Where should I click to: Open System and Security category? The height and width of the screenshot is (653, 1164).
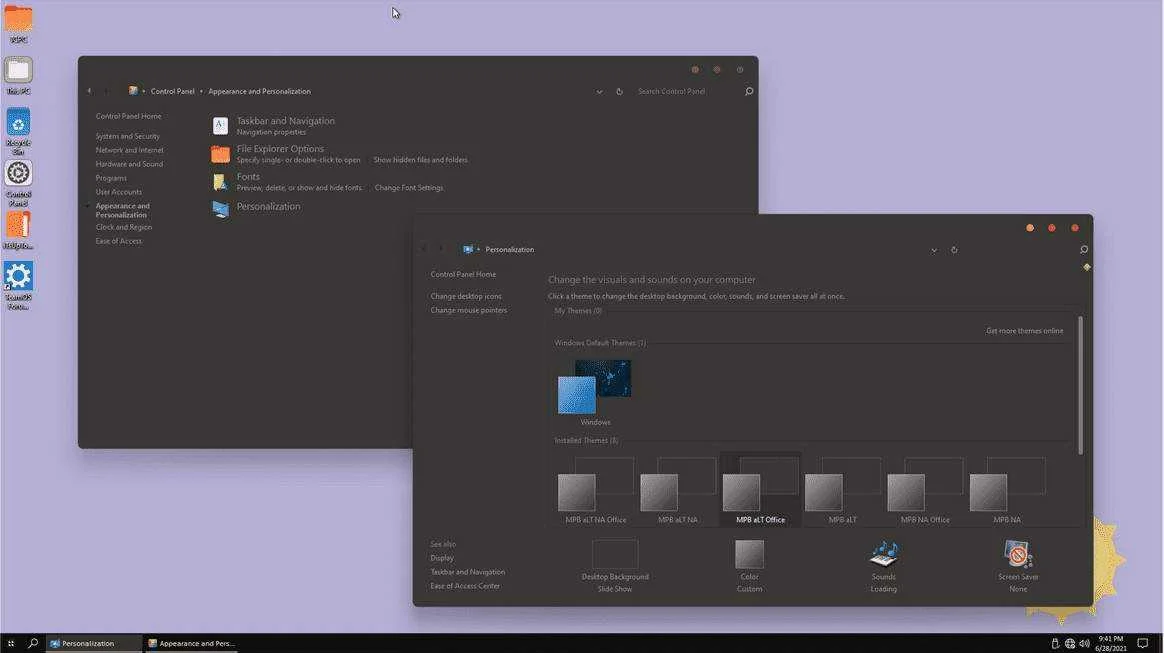click(x=128, y=137)
